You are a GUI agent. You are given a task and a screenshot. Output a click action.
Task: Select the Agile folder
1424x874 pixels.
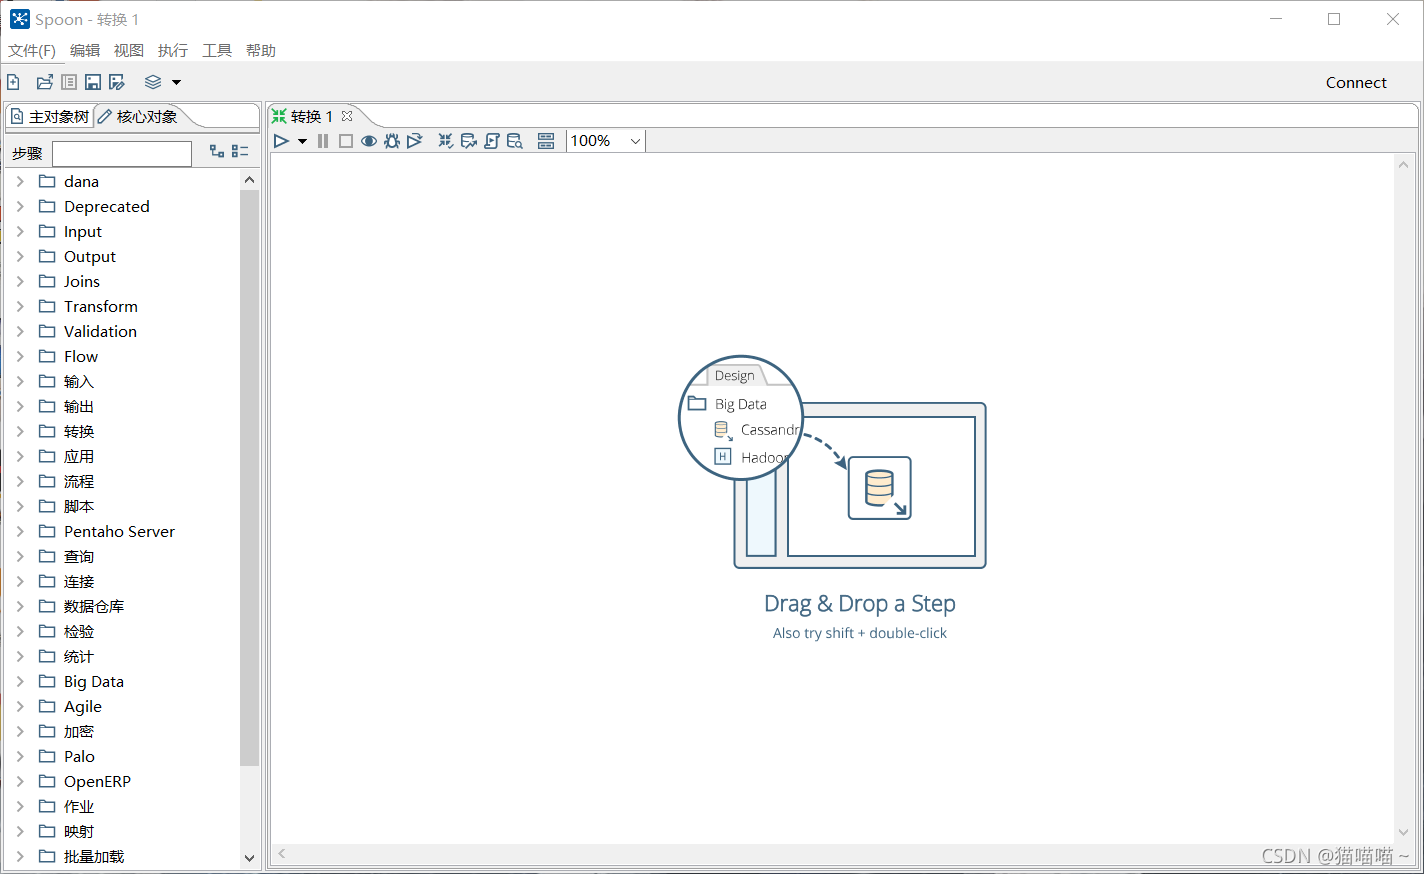[x=83, y=706]
